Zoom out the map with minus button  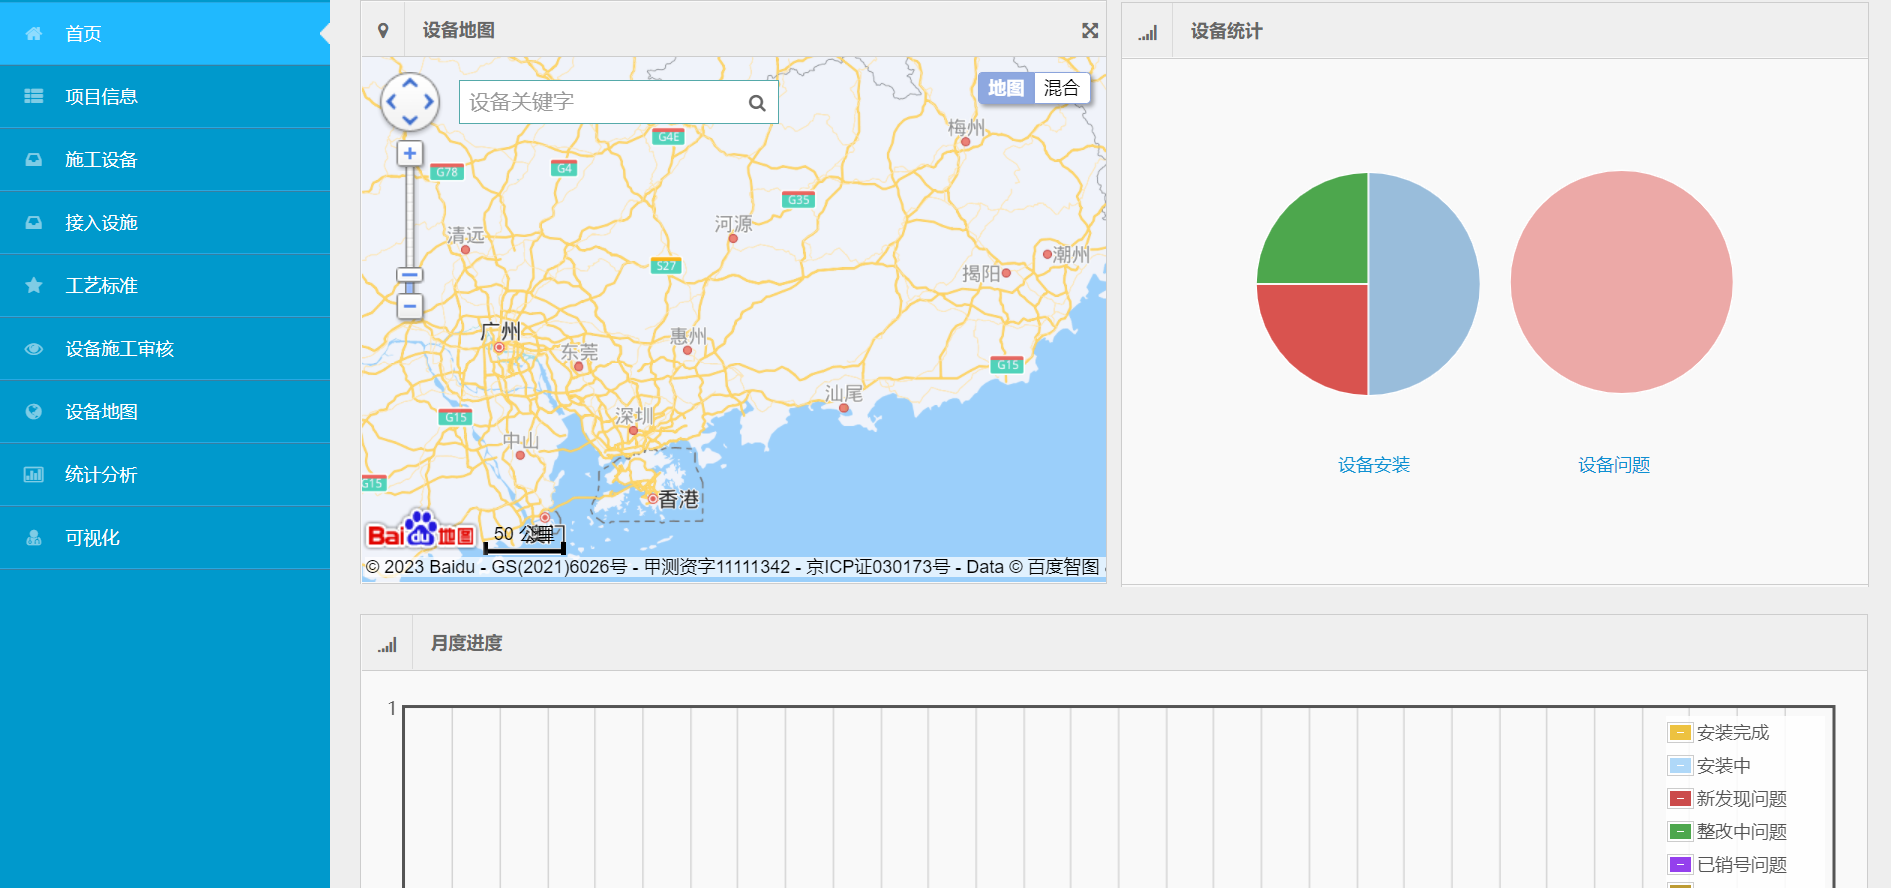point(409,306)
